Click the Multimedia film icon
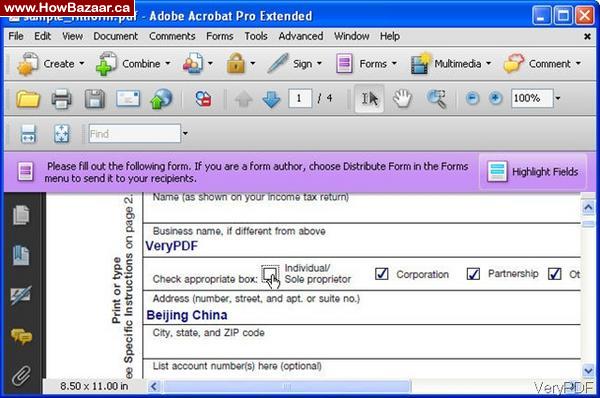This screenshot has width=600, height=398. 421,64
